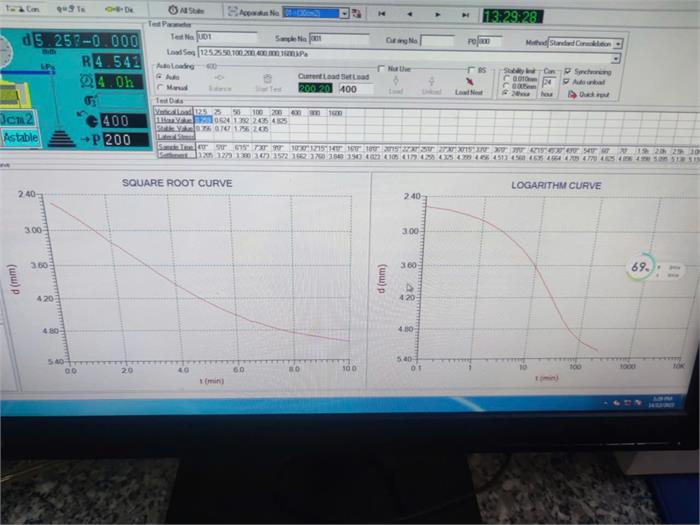This screenshot has height=525, width=700.
Task: Go to next apparatus arrow
Action: (439, 15)
